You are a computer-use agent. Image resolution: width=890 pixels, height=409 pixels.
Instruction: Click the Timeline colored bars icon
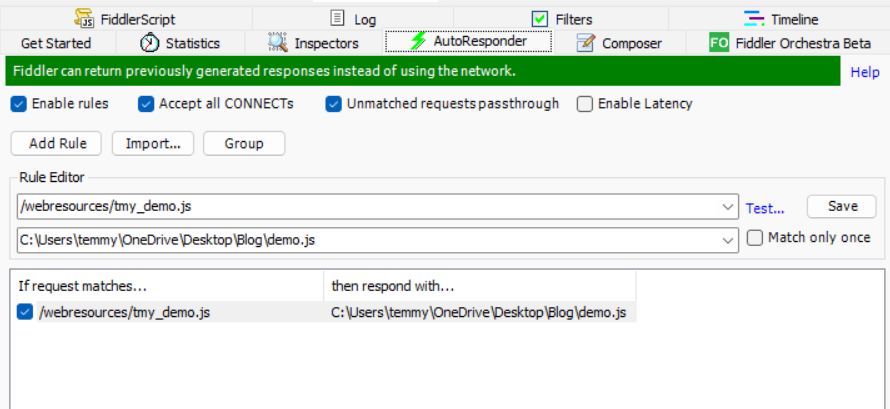[754, 19]
